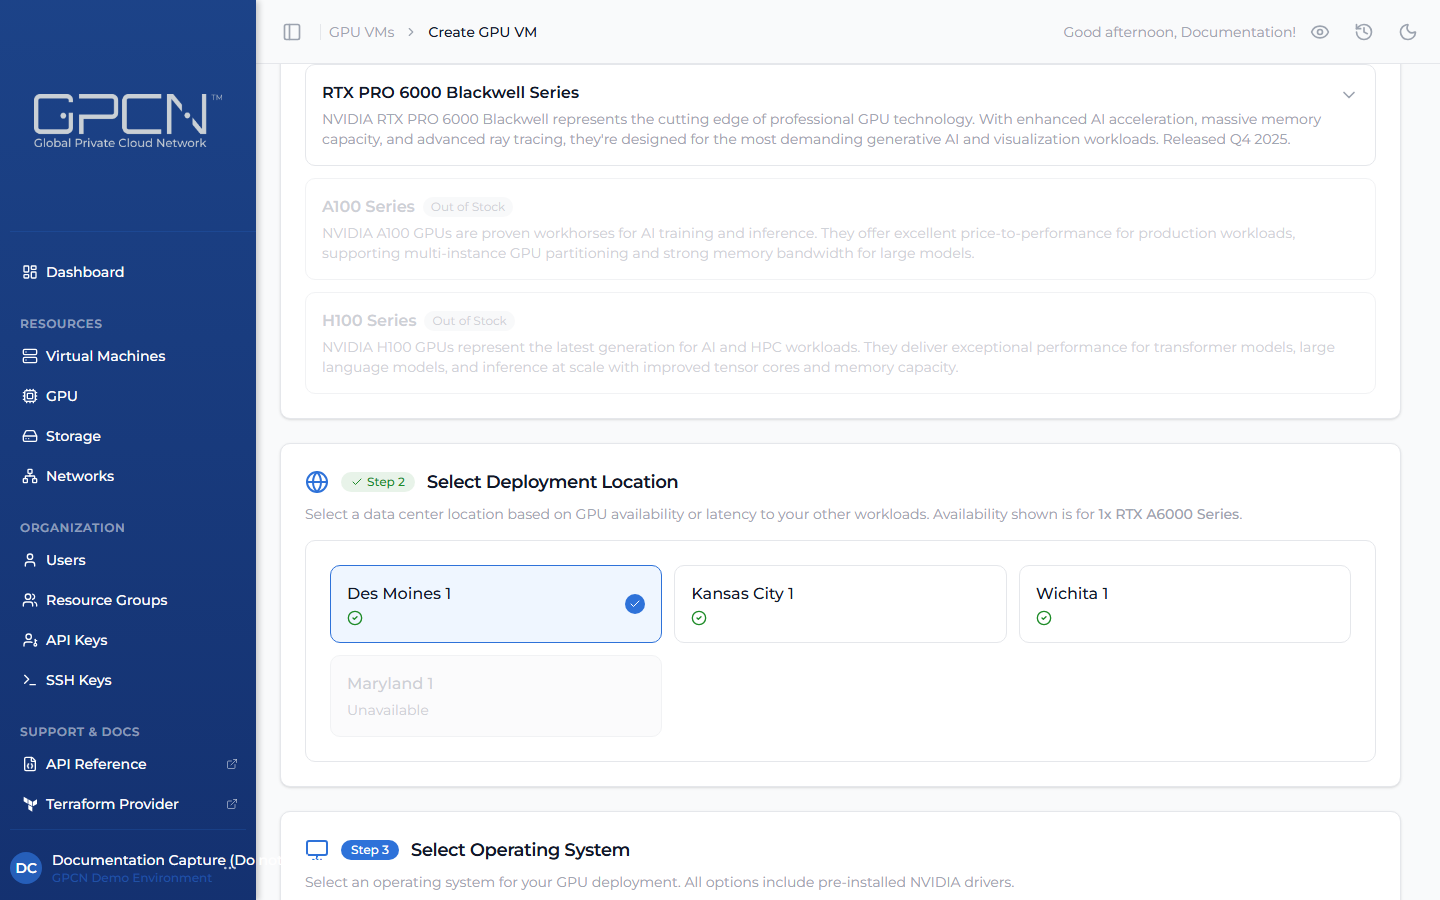The image size is (1440, 900).
Task: Expand the H100 Series card
Action: click(x=840, y=343)
